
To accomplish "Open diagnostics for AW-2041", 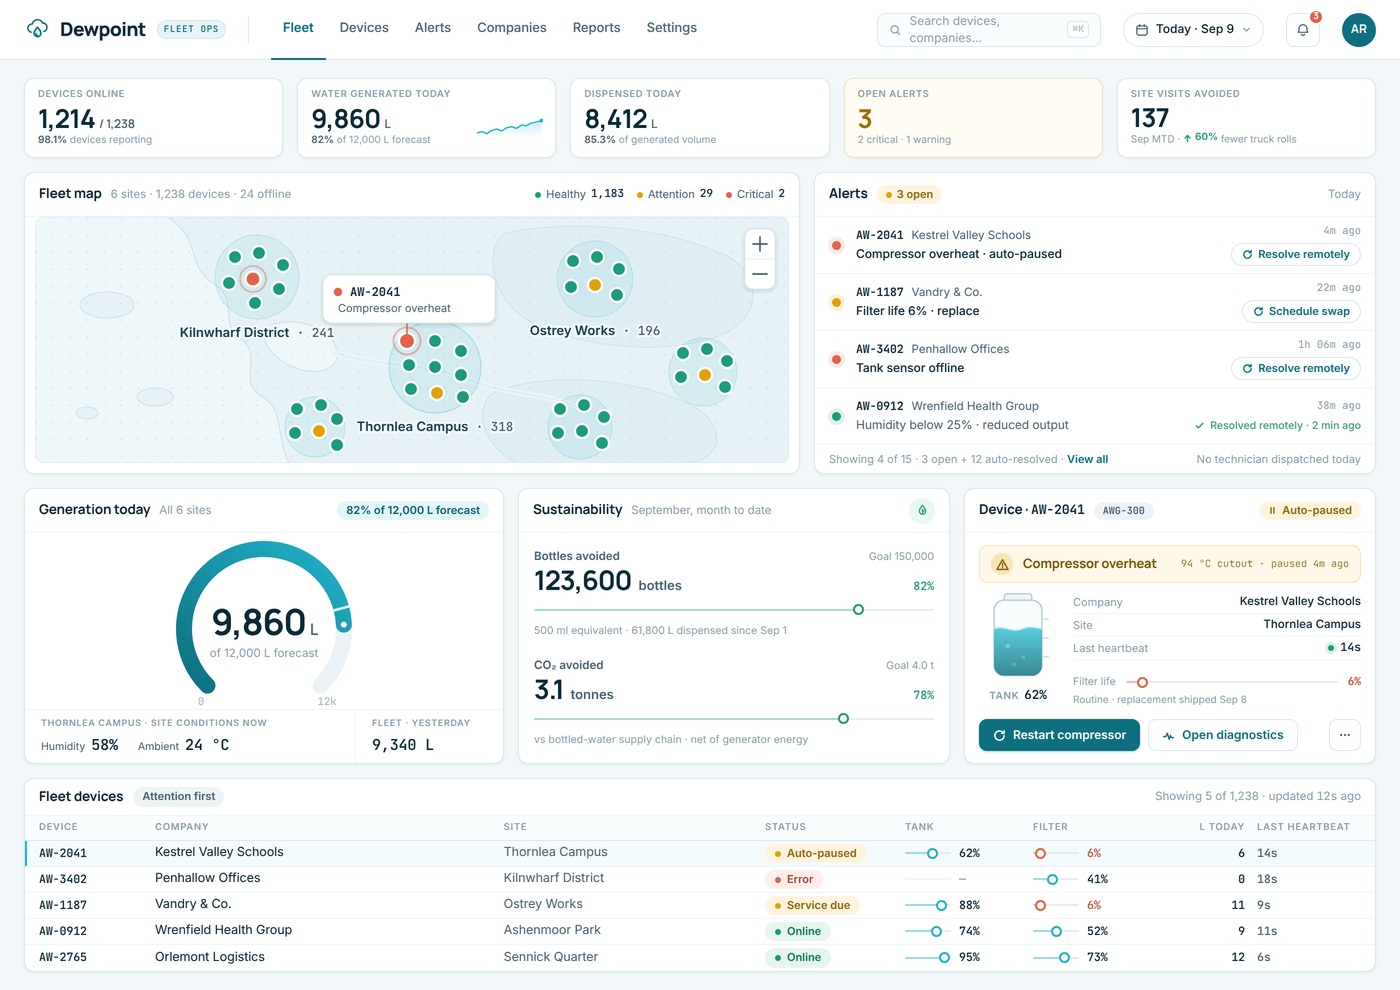I will click(x=1223, y=735).
